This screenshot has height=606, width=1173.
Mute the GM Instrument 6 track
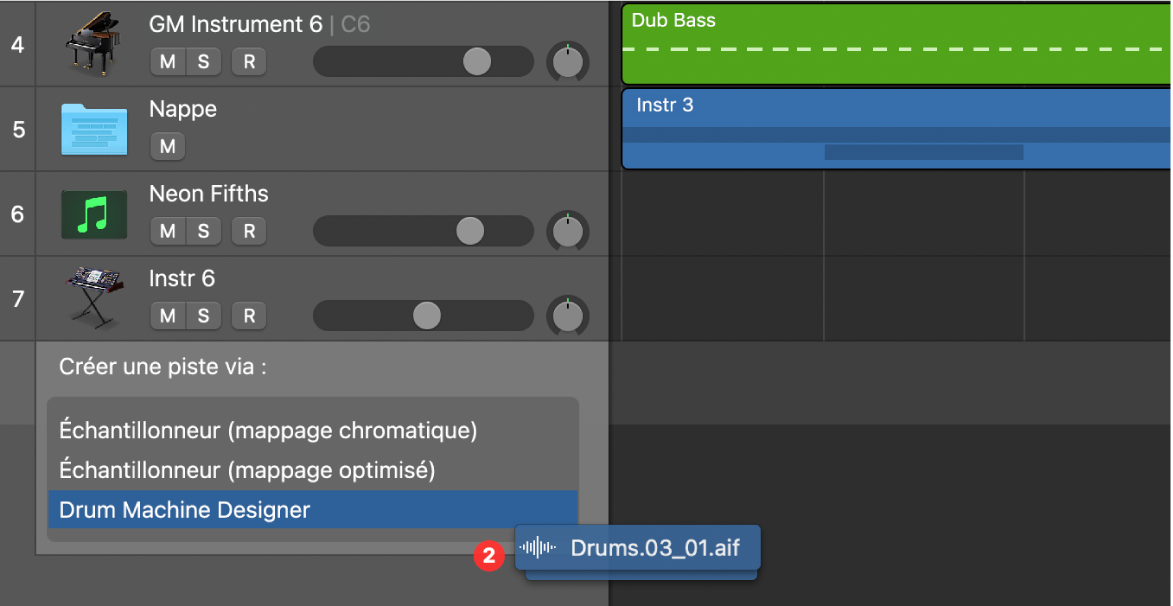pyautogui.click(x=167, y=62)
